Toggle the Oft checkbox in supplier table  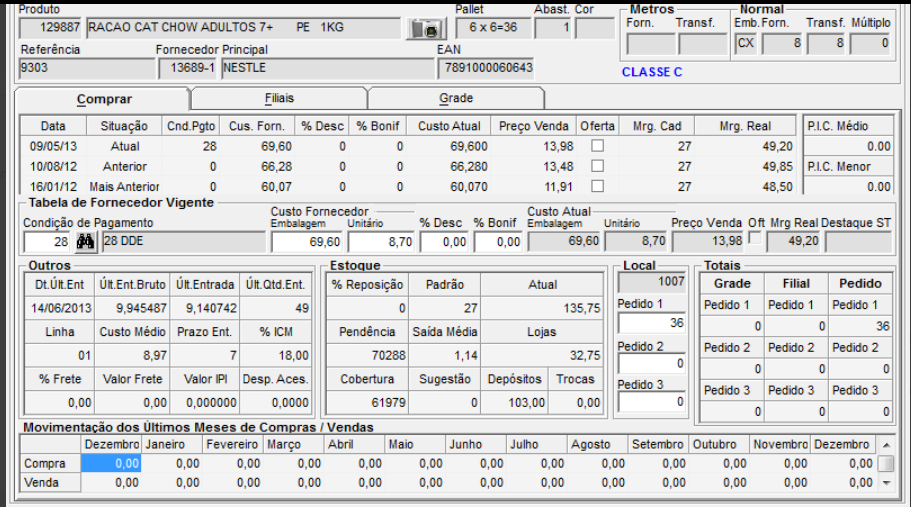pos(755,238)
